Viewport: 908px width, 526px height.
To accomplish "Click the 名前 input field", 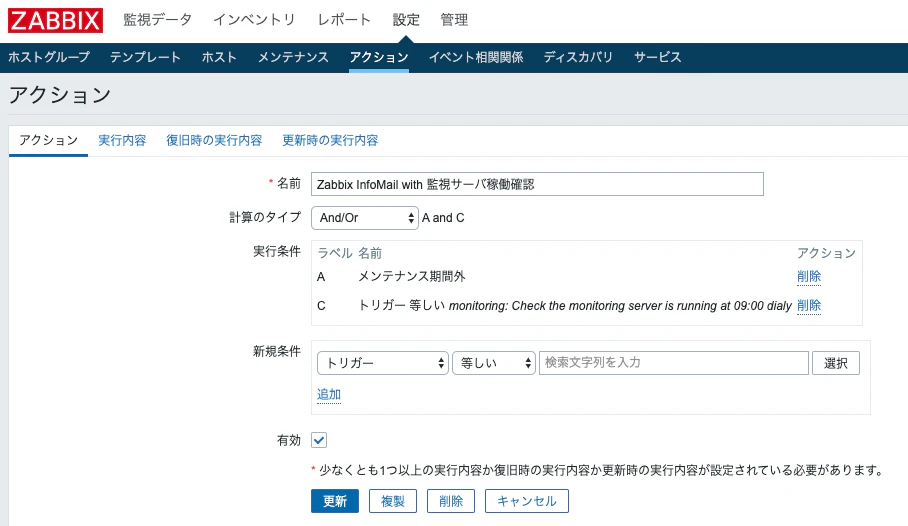I will click(537, 184).
